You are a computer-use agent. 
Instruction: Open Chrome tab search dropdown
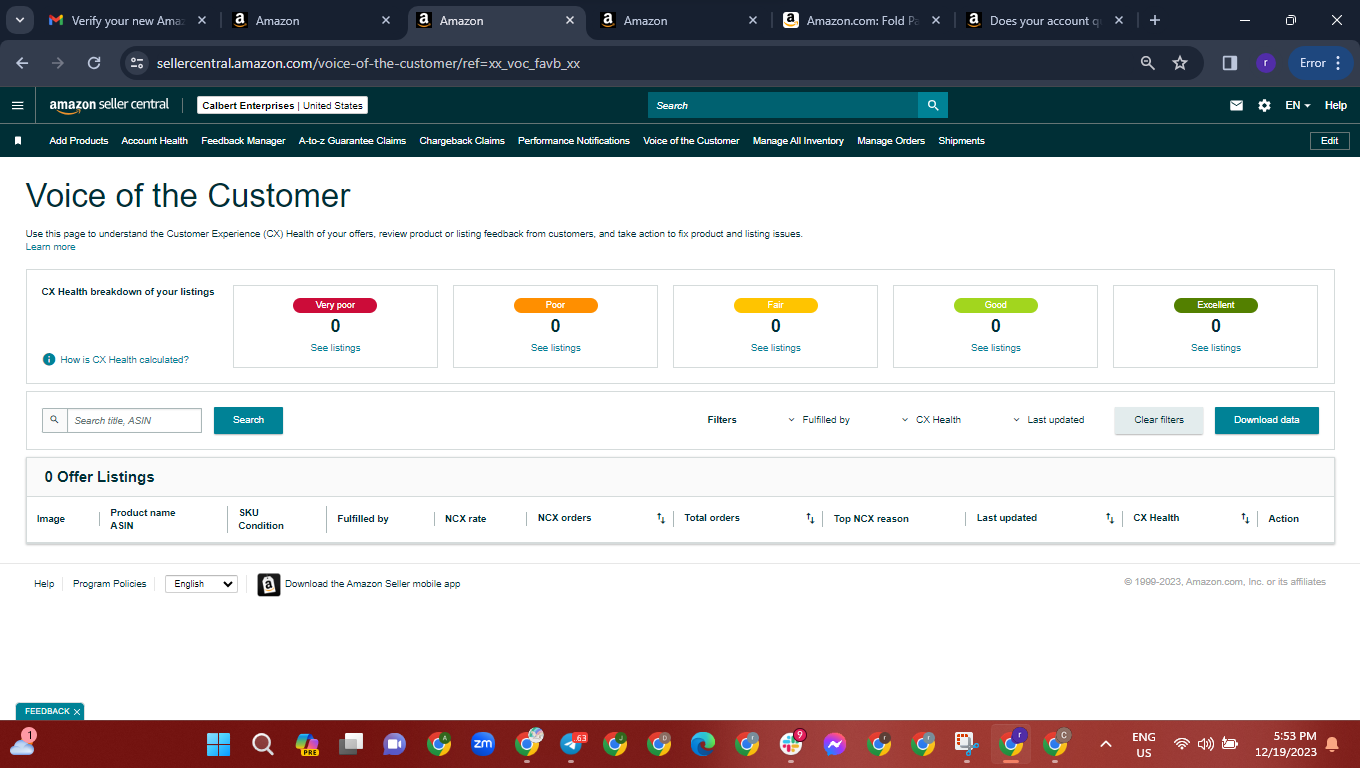click(21, 20)
